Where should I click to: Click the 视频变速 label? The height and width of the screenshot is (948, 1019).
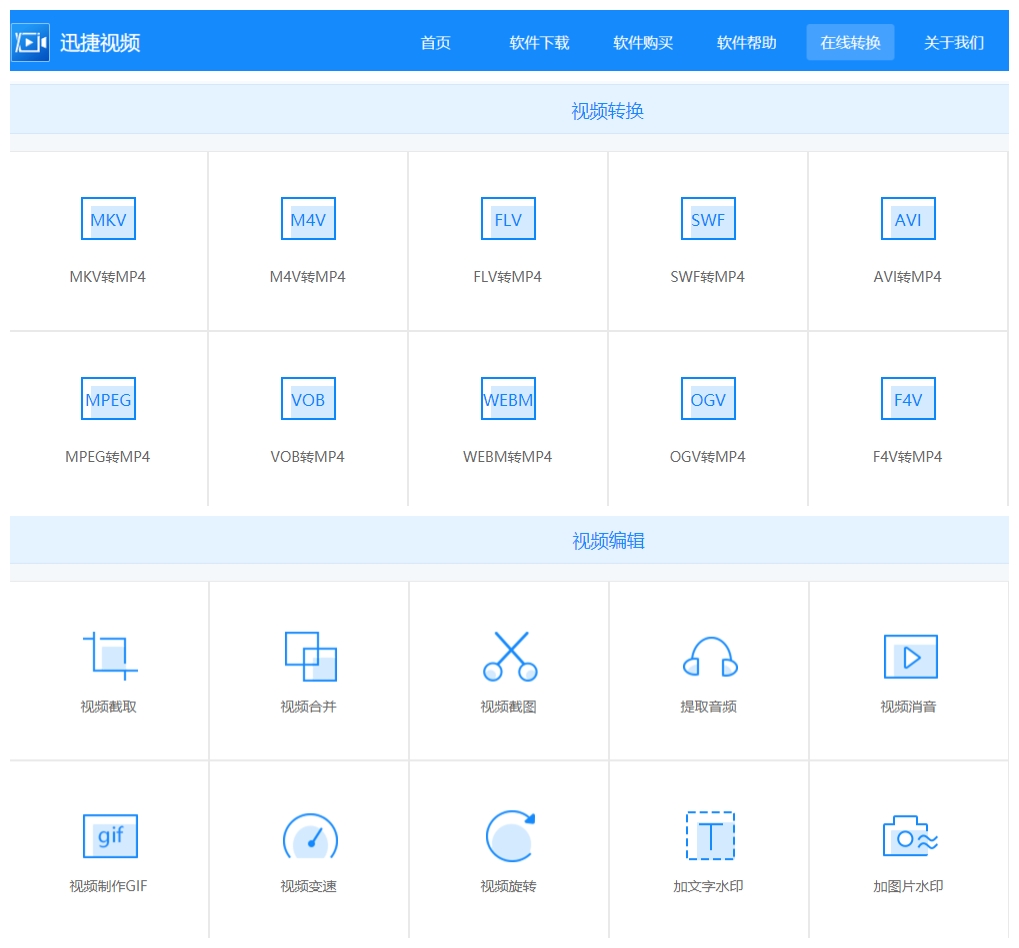click(x=309, y=886)
